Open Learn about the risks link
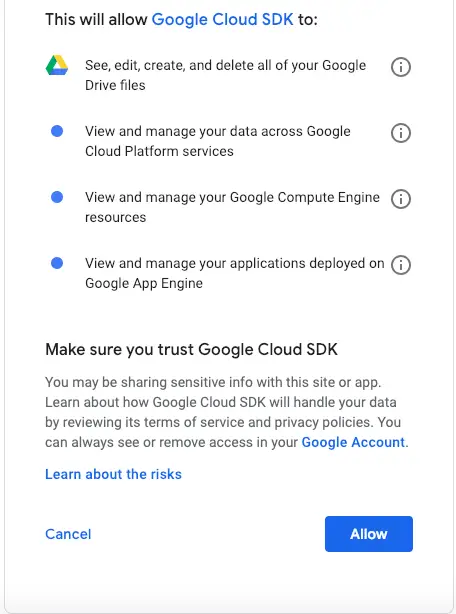456x614 pixels. (x=114, y=474)
